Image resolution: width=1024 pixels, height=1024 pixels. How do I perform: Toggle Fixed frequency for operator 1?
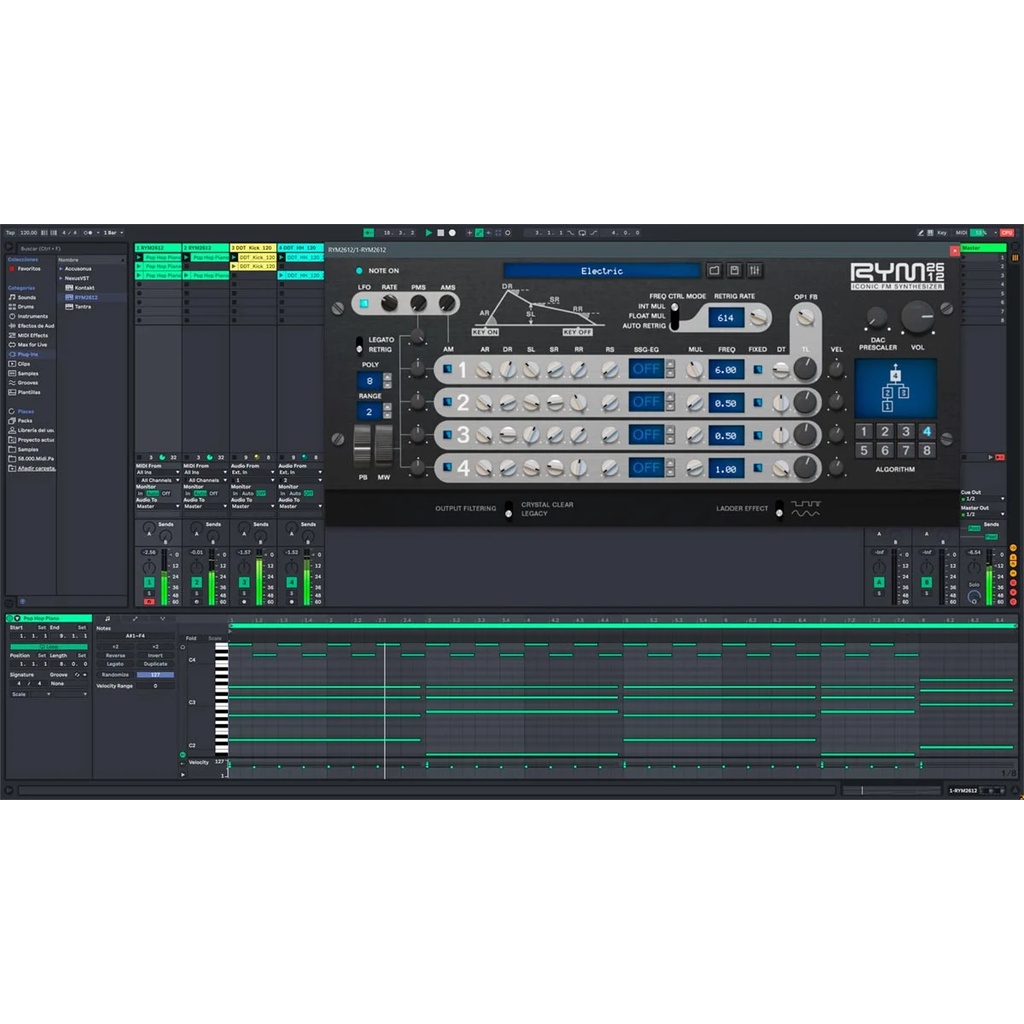[758, 370]
